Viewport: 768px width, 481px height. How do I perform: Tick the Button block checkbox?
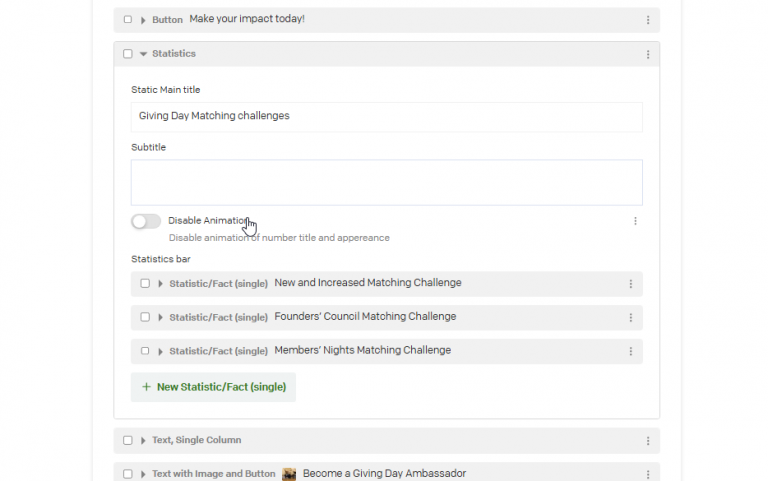point(128,20)
